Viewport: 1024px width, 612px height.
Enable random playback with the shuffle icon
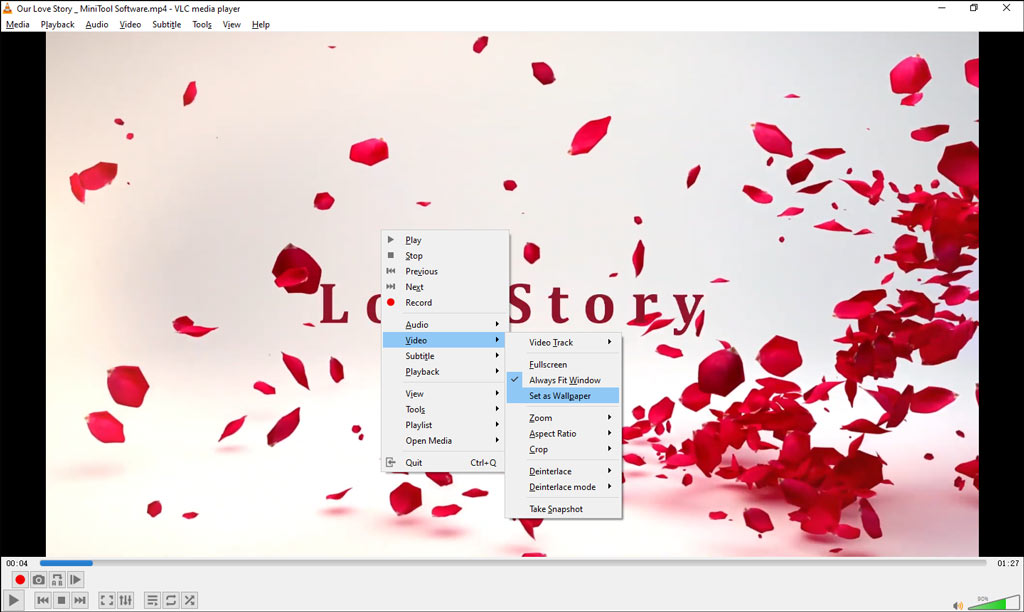click(189, 600)
